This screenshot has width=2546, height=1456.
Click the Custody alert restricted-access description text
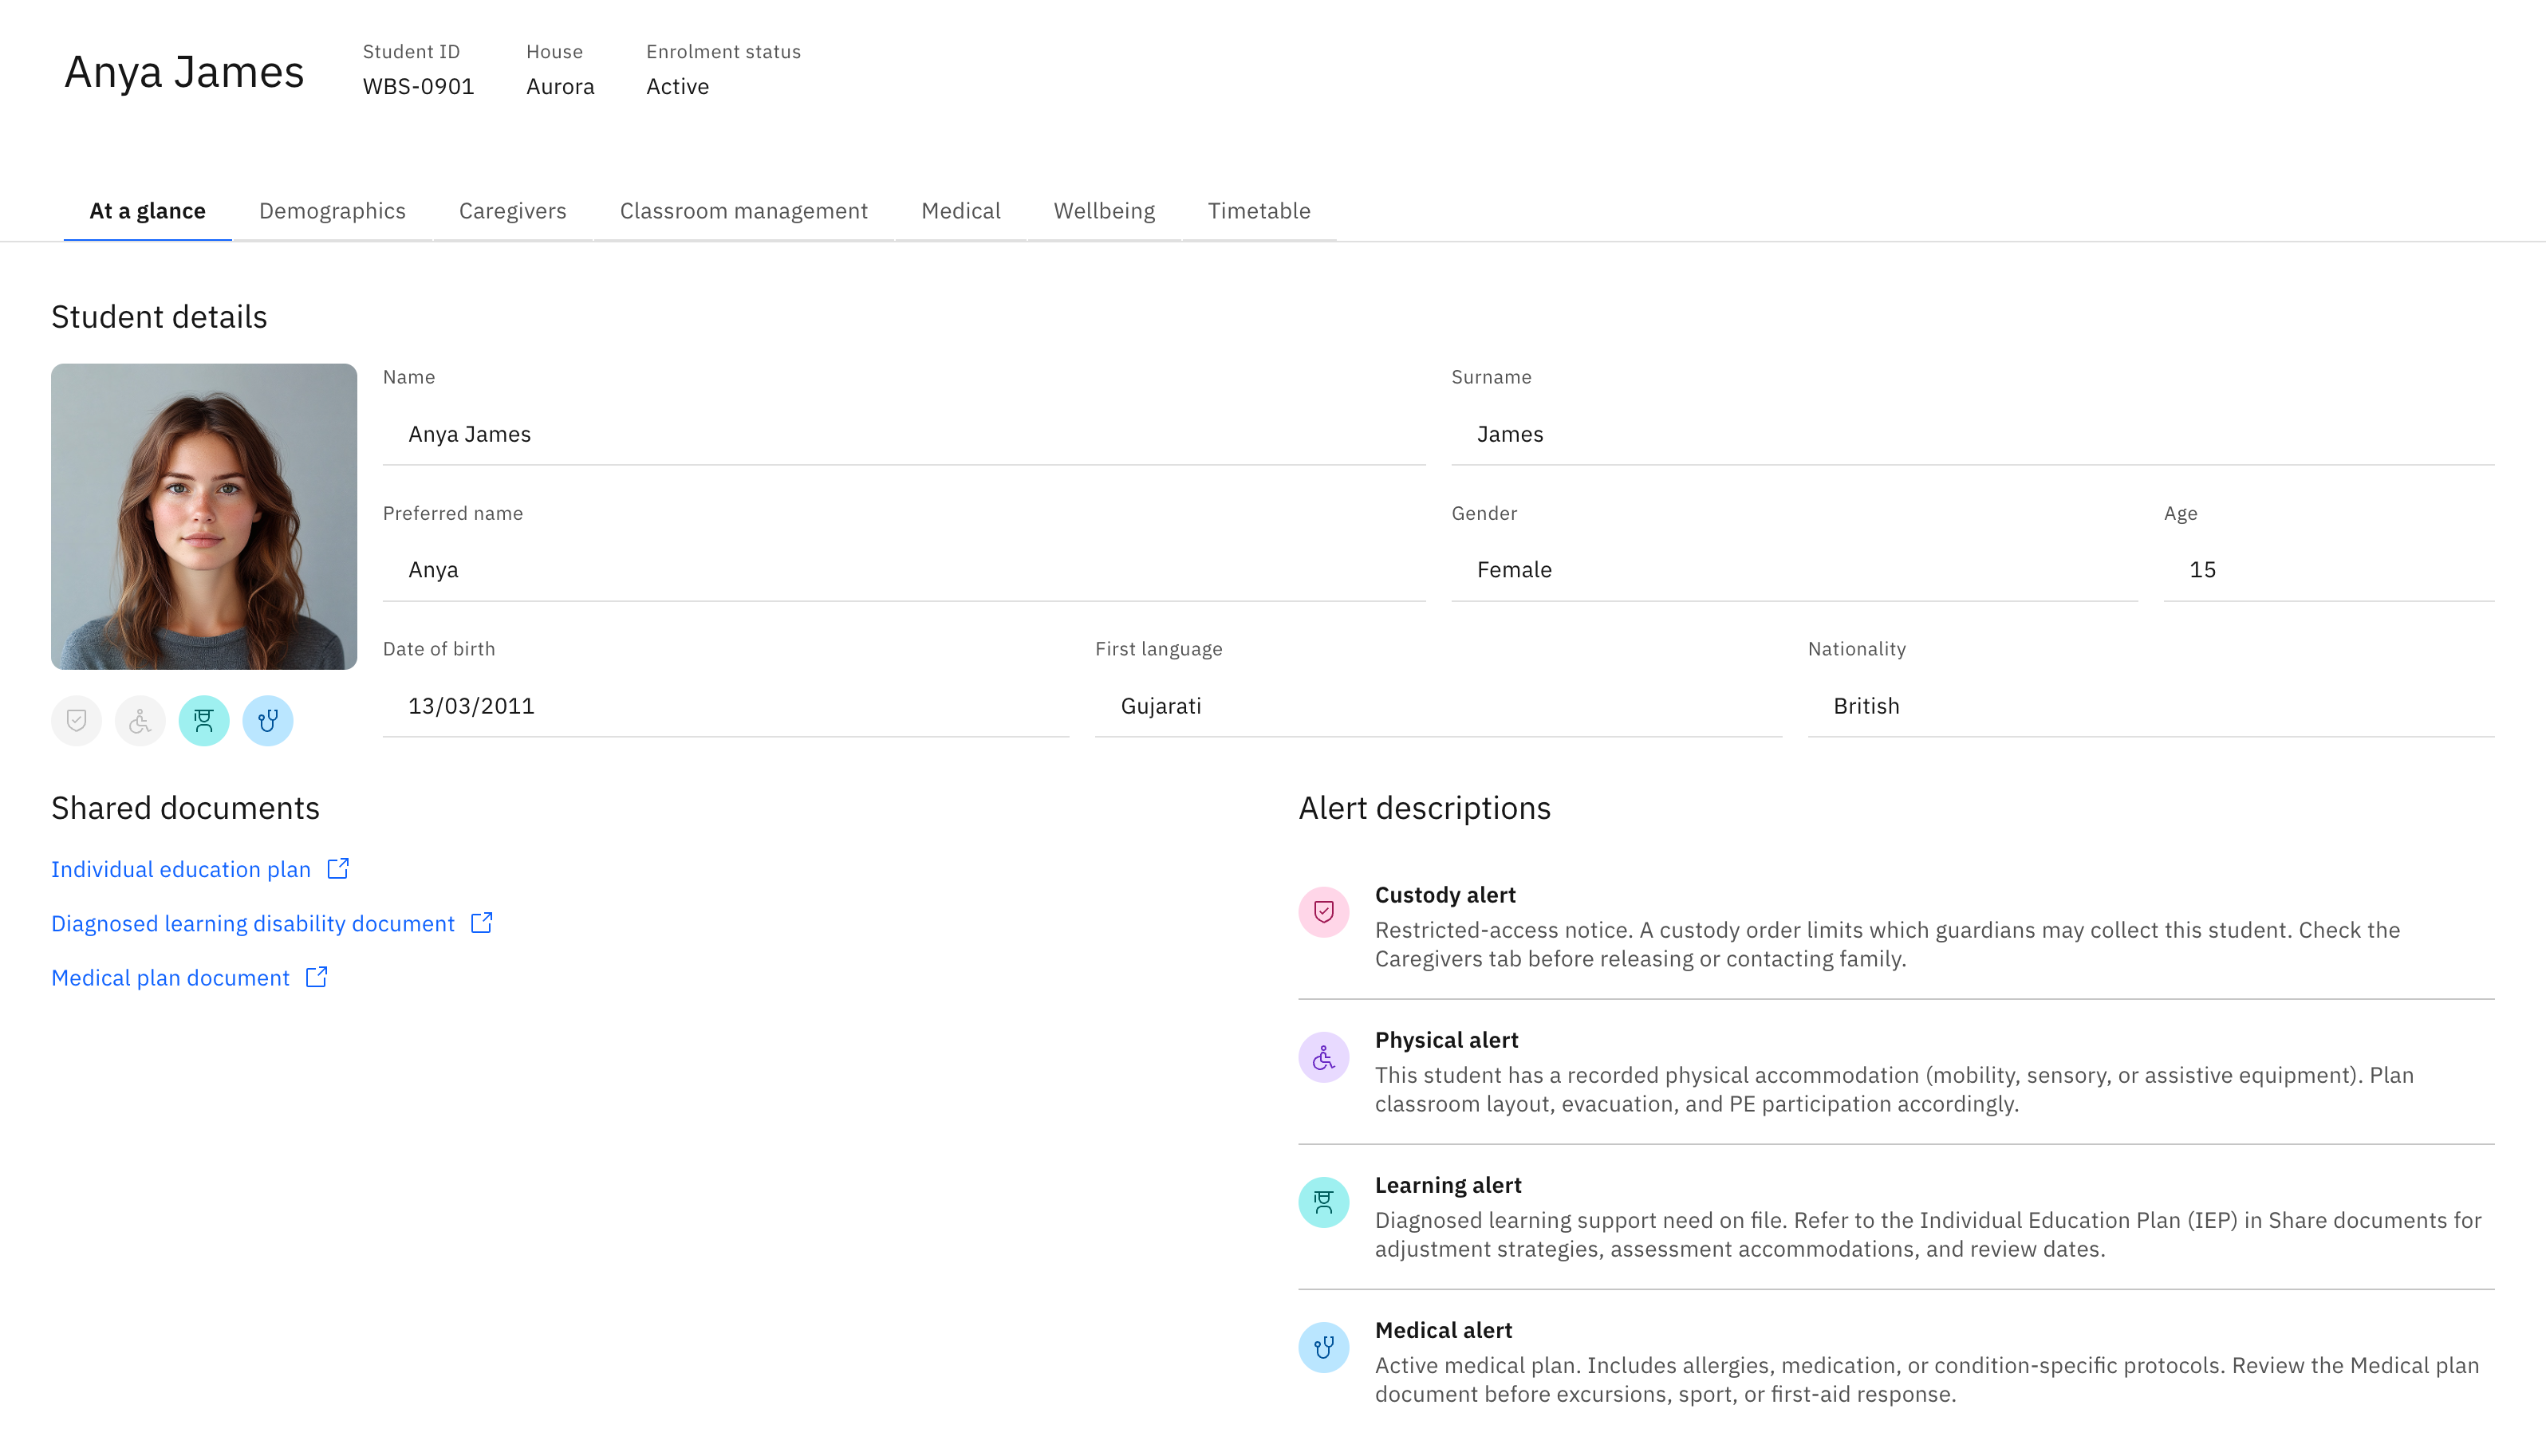click(1887, 944)
